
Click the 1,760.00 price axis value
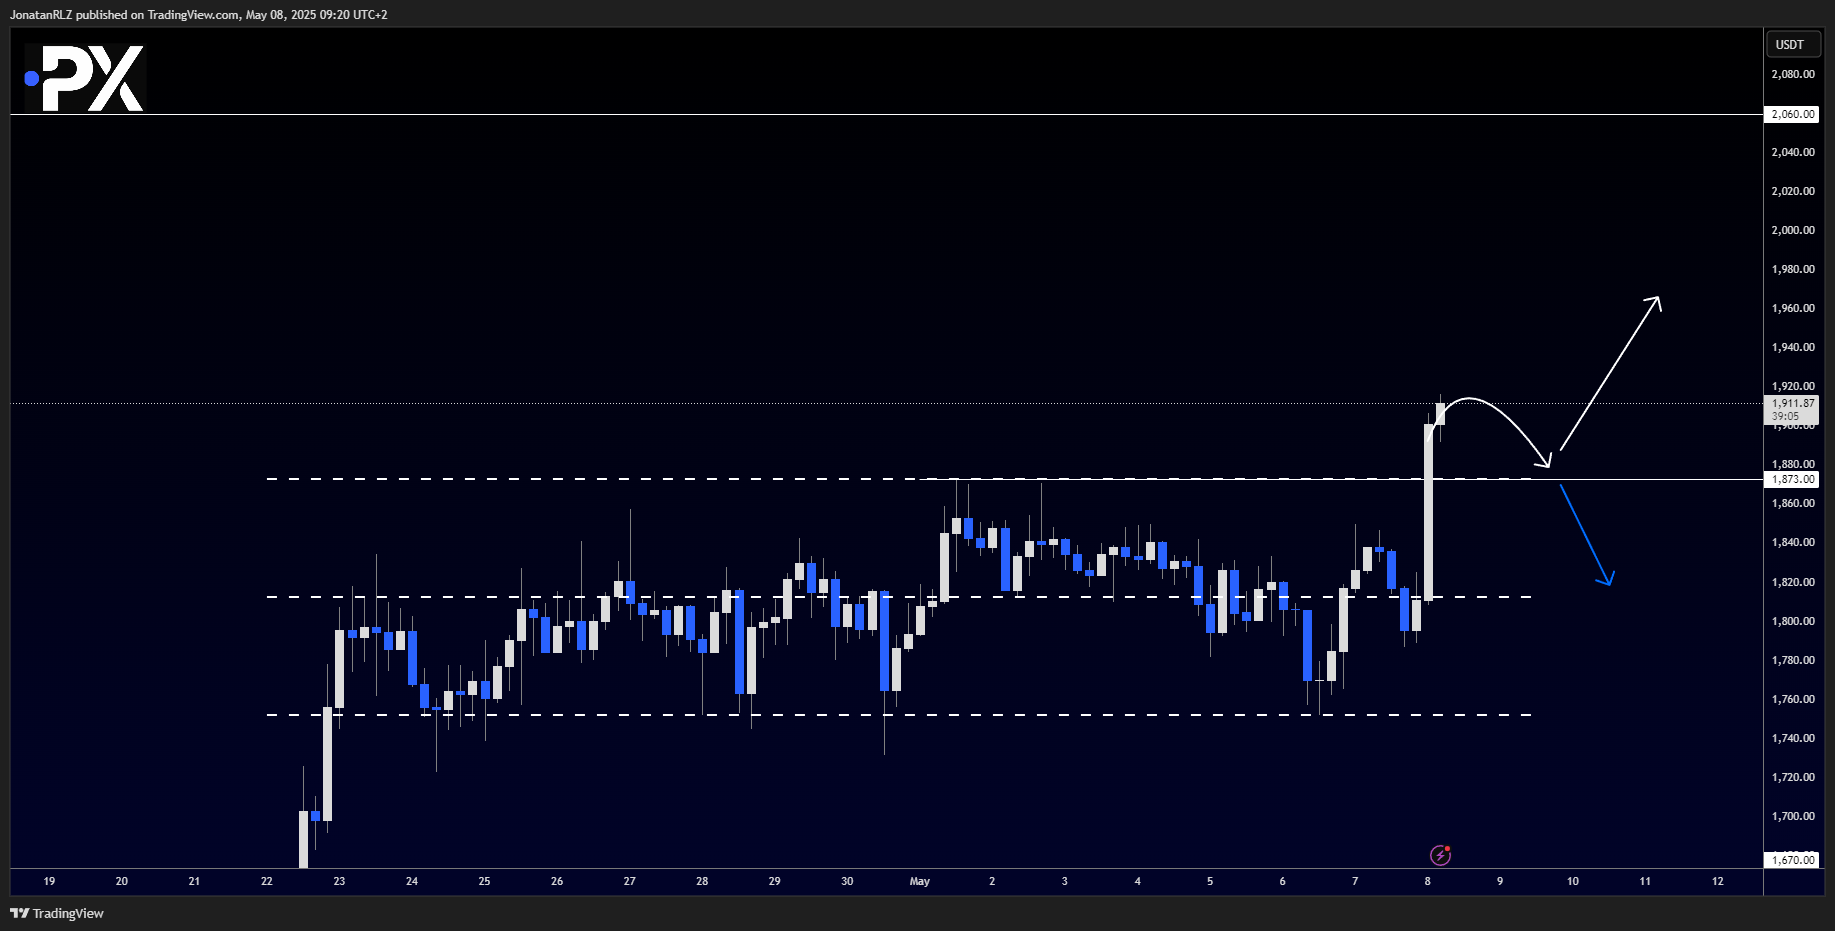[x=1793, y=699]
